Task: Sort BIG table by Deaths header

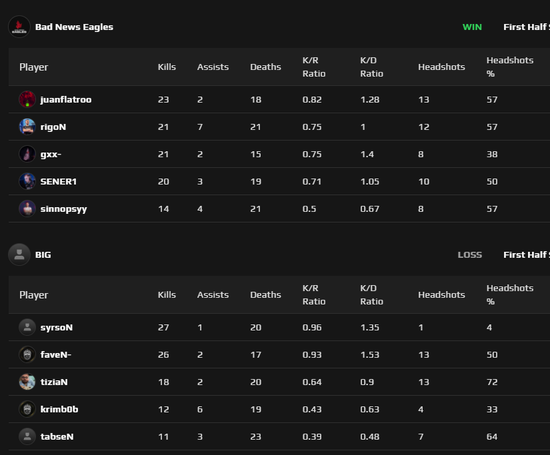Action: click(266, 295)
